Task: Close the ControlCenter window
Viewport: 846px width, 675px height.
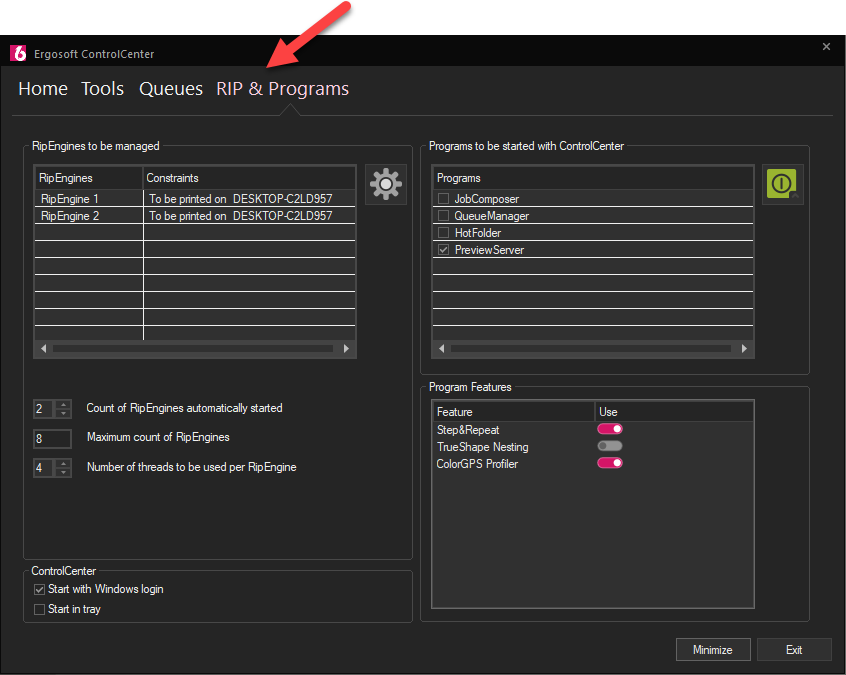Action: [826, 47]
